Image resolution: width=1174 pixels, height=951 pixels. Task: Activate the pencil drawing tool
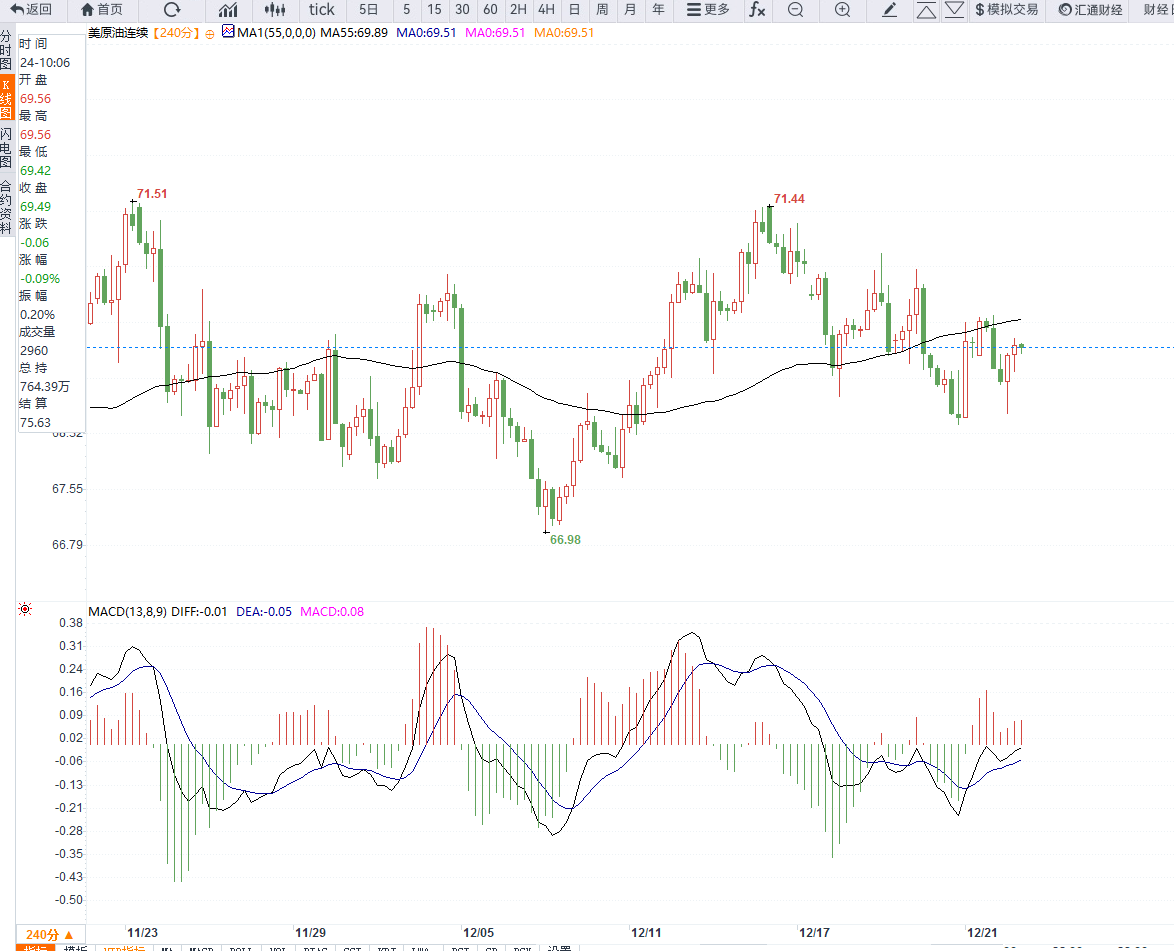coord(889,10)
